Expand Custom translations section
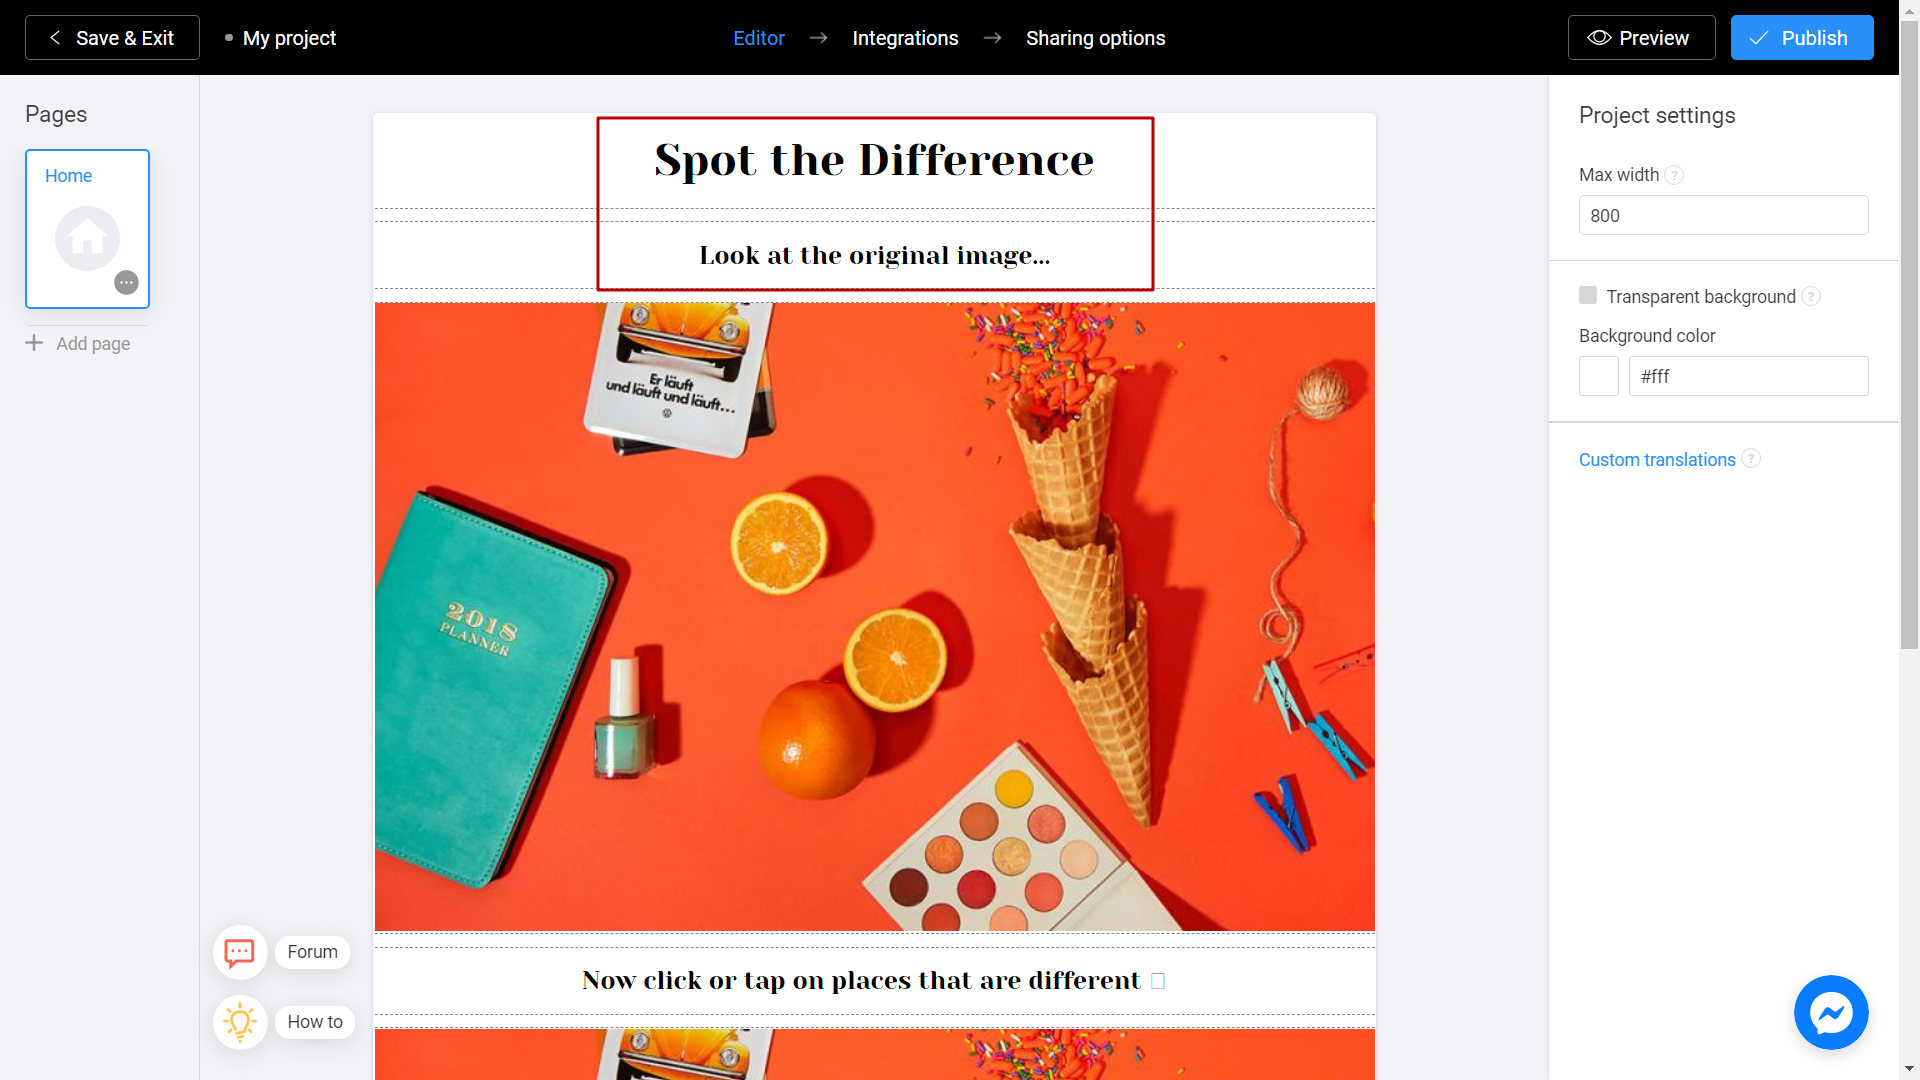 [x=1658, y=459]
